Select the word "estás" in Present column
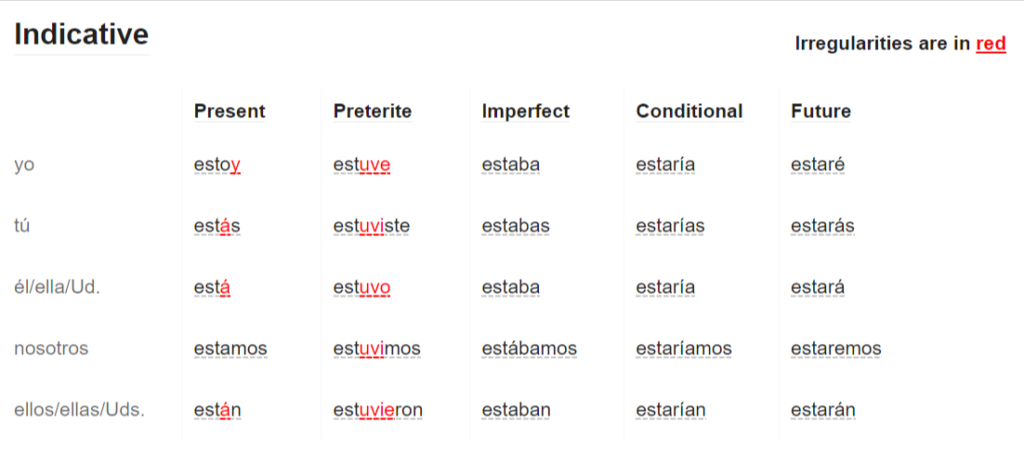This screenshot has height=449, width=1024. (x=217, y=226)
